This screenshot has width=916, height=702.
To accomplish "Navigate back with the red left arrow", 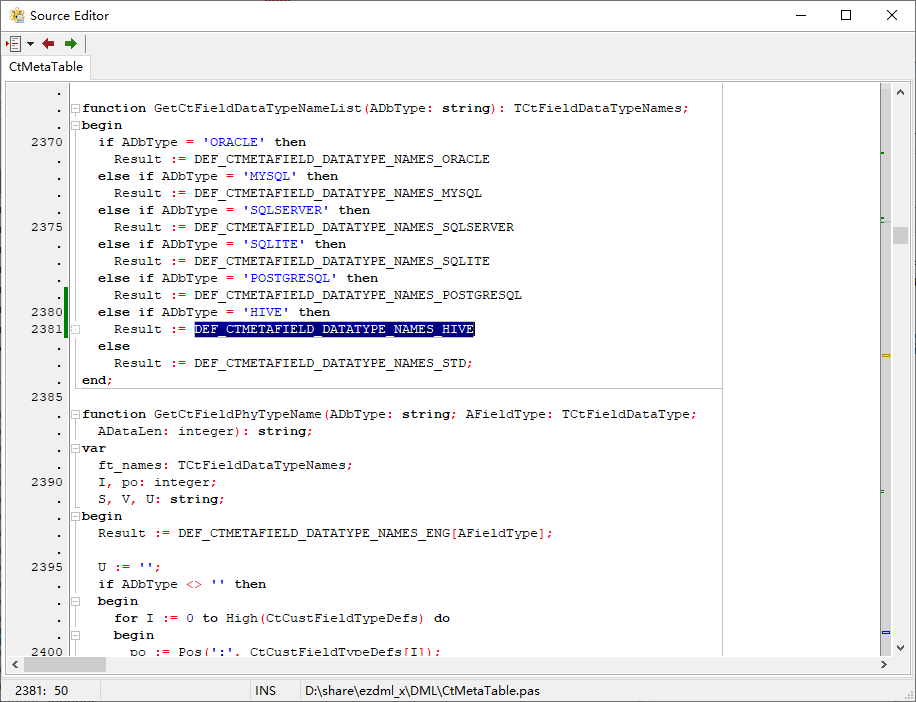I will pyautogui.click(x=48, y=44).
